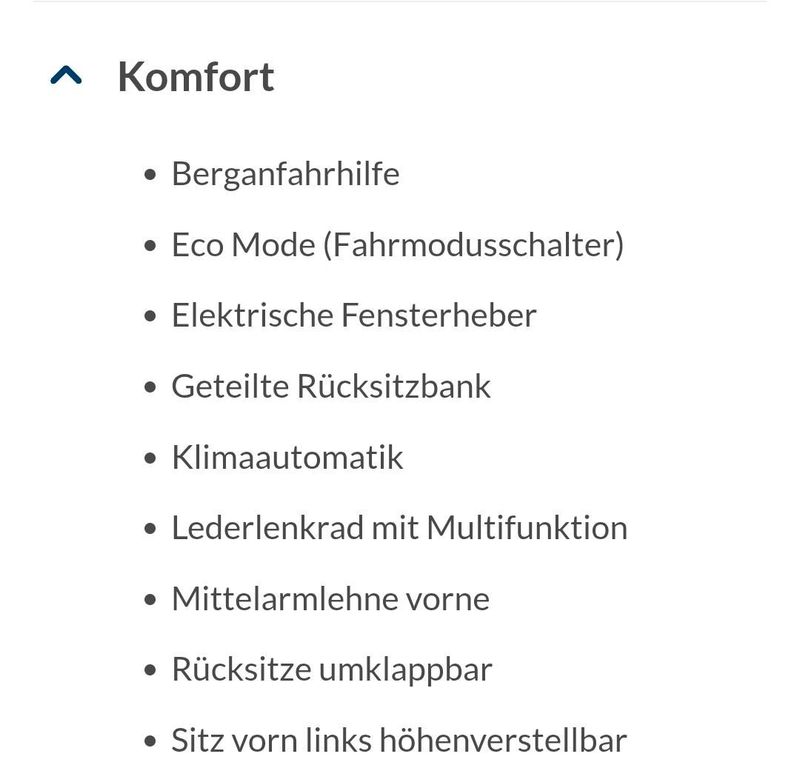
Task: Click the bullet before Berganfahrhilfe
Action: click(x=150, y=176)
